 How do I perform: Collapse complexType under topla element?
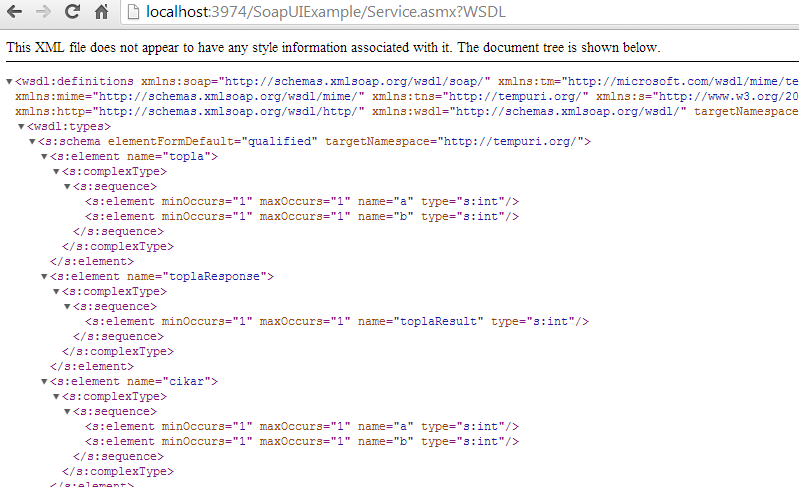pyautogui.click(x=56, y=172)
